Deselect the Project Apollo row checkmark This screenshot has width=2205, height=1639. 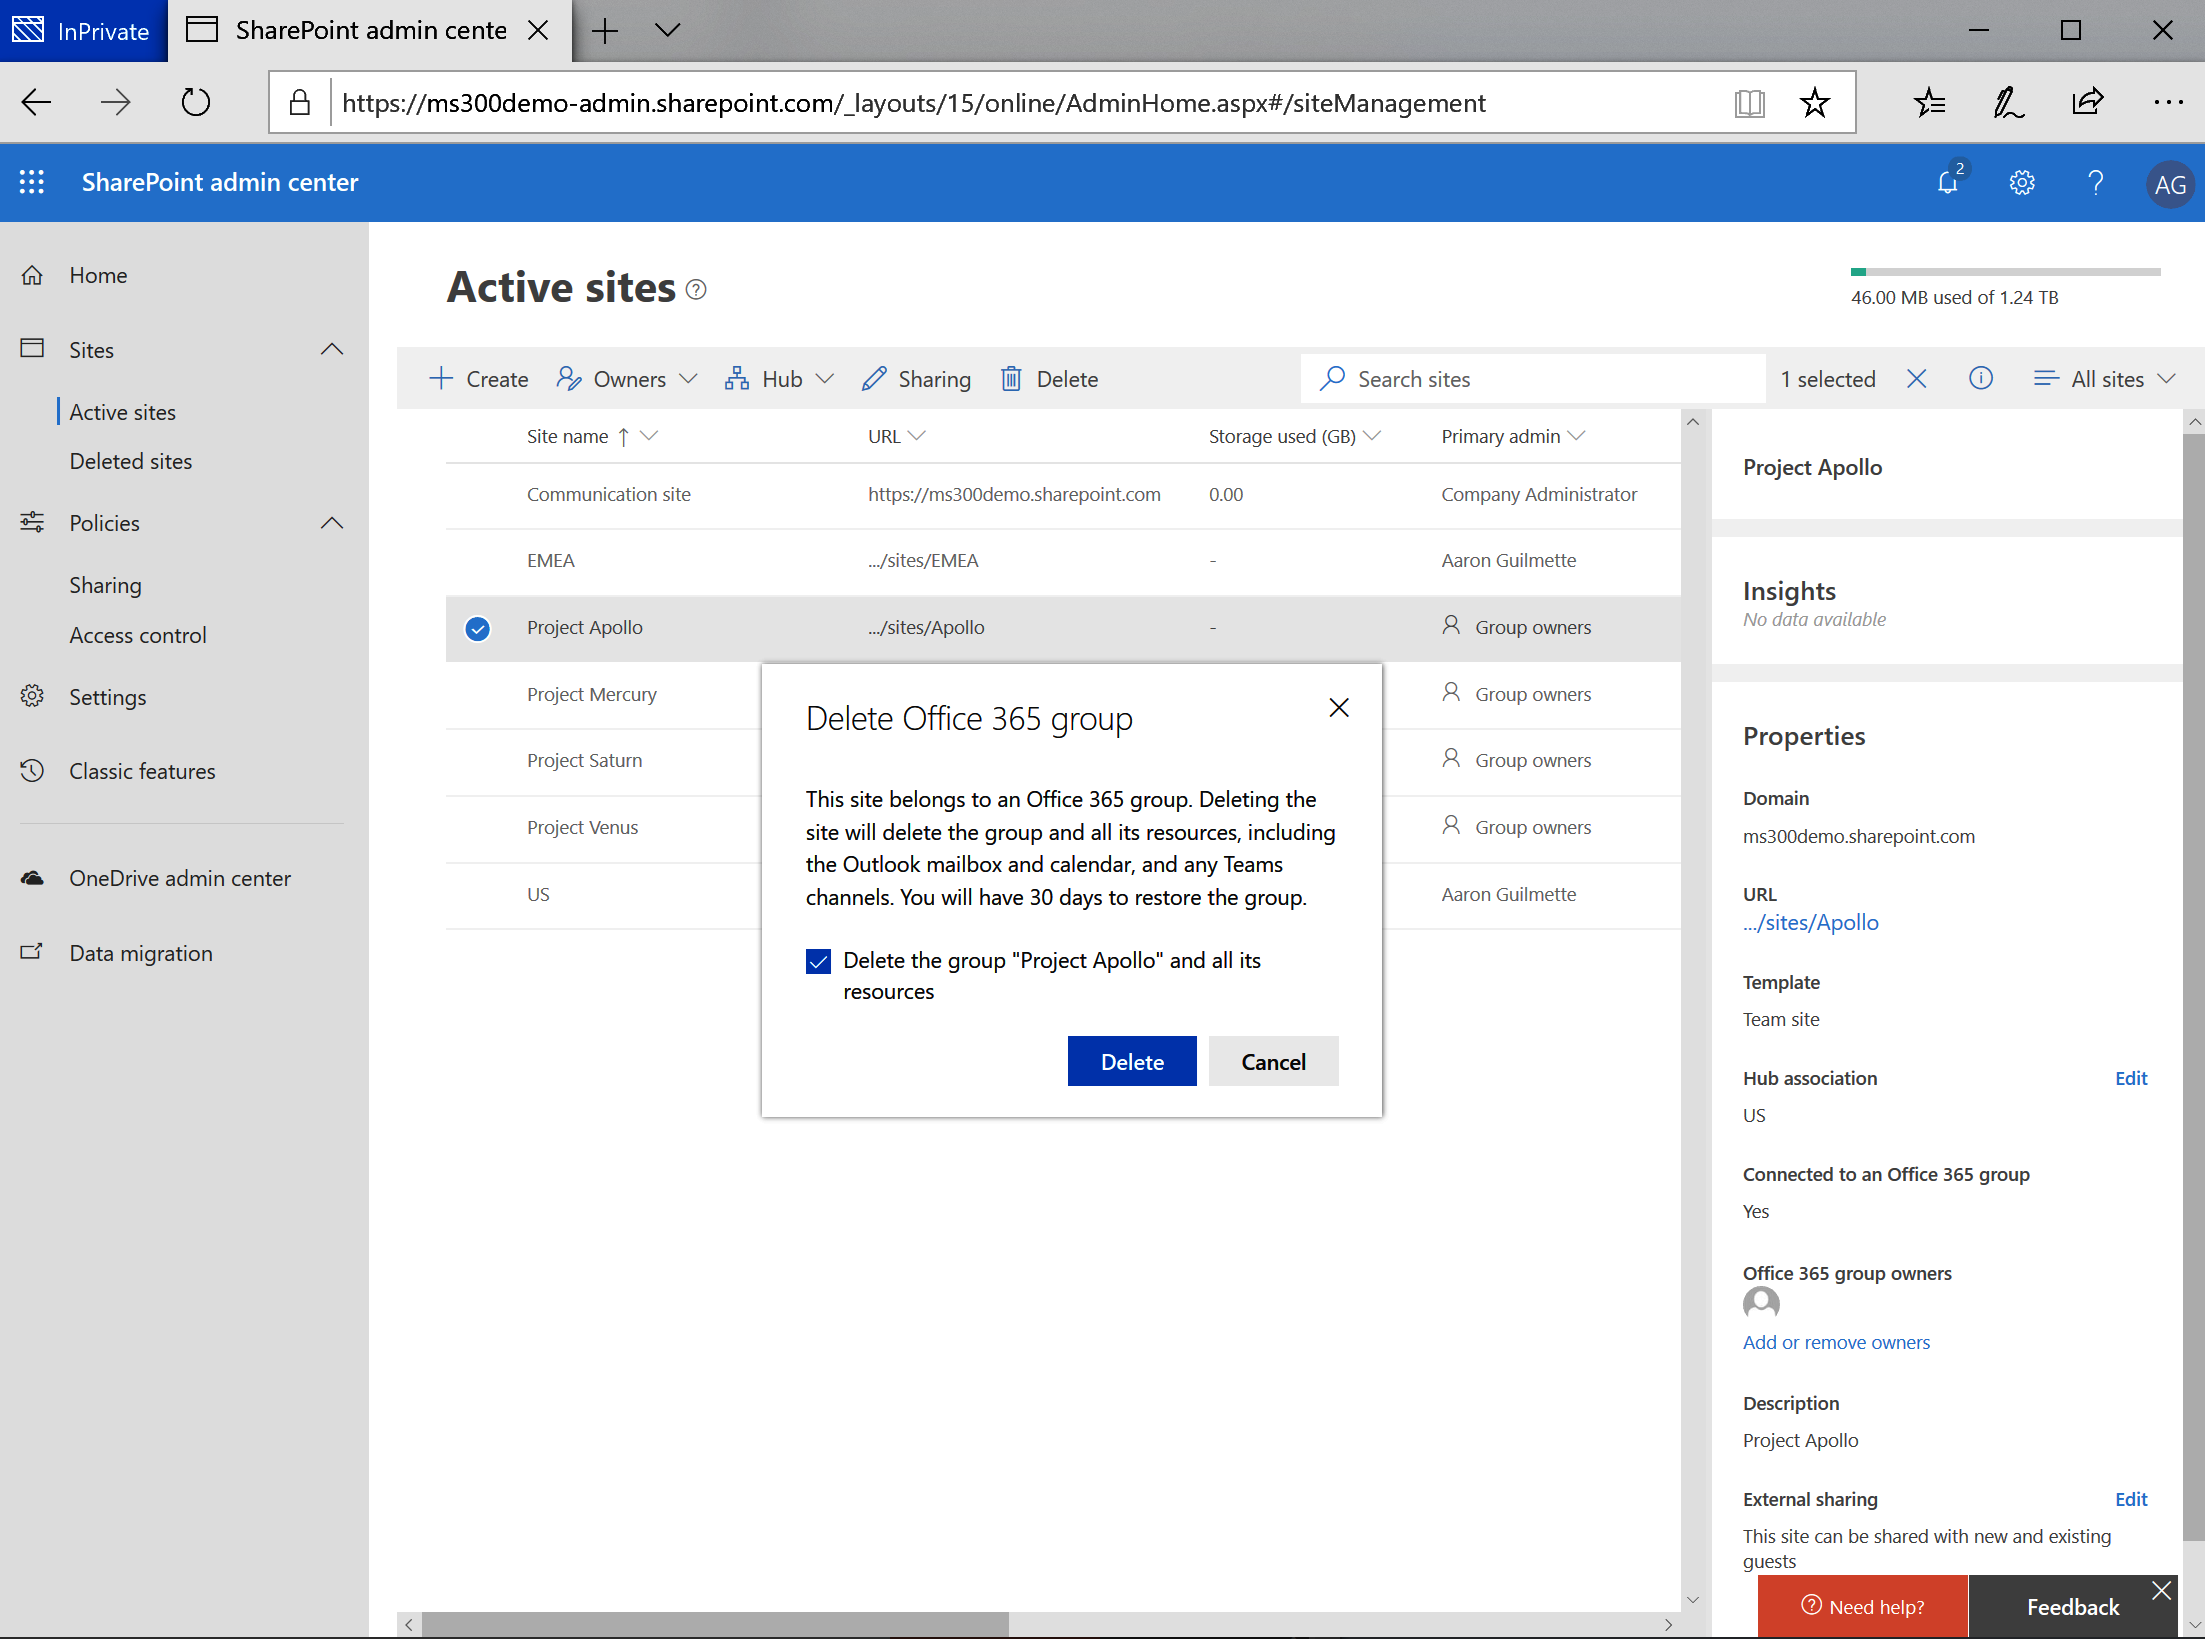click(x=478, y=628)
